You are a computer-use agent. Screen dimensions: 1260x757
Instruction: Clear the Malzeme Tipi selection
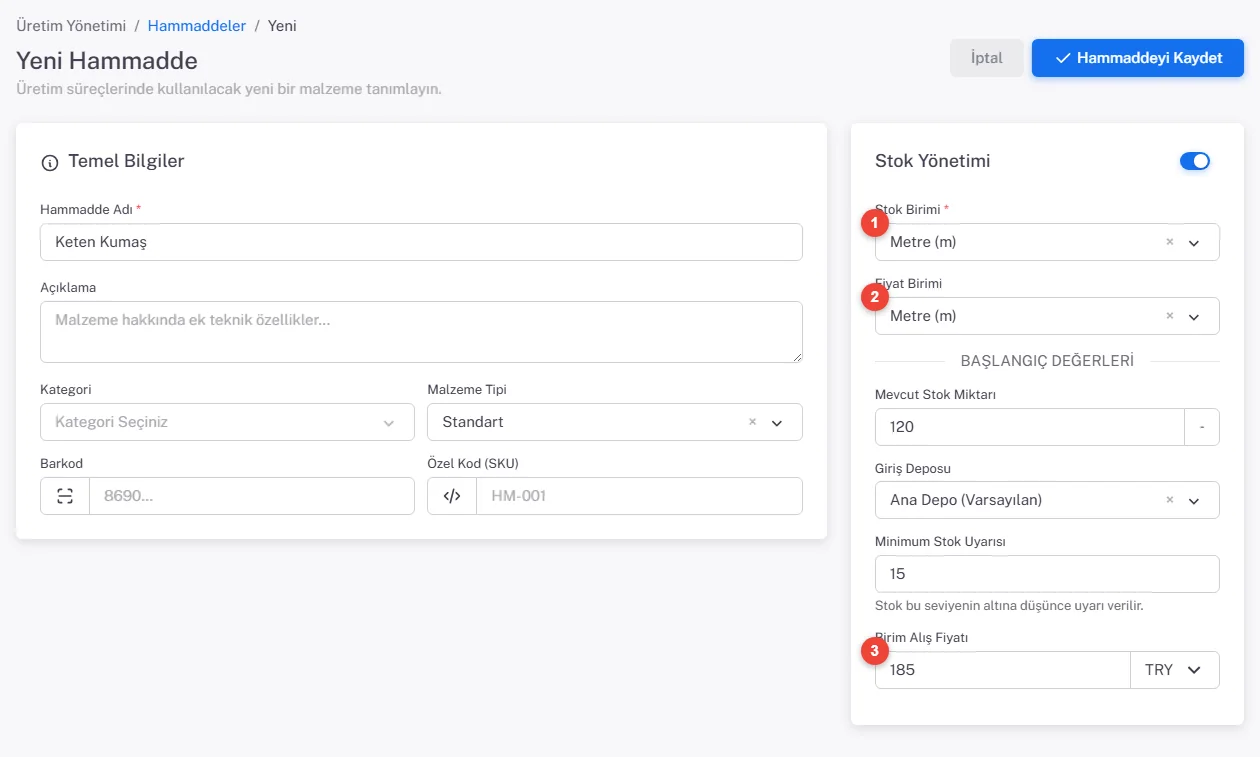click(753, 422)
